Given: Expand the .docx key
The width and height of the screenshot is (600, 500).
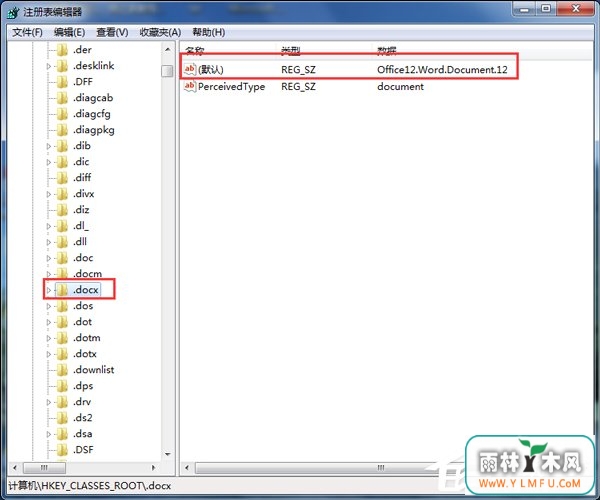Looking at the screenshot, I should coord(49,290).
